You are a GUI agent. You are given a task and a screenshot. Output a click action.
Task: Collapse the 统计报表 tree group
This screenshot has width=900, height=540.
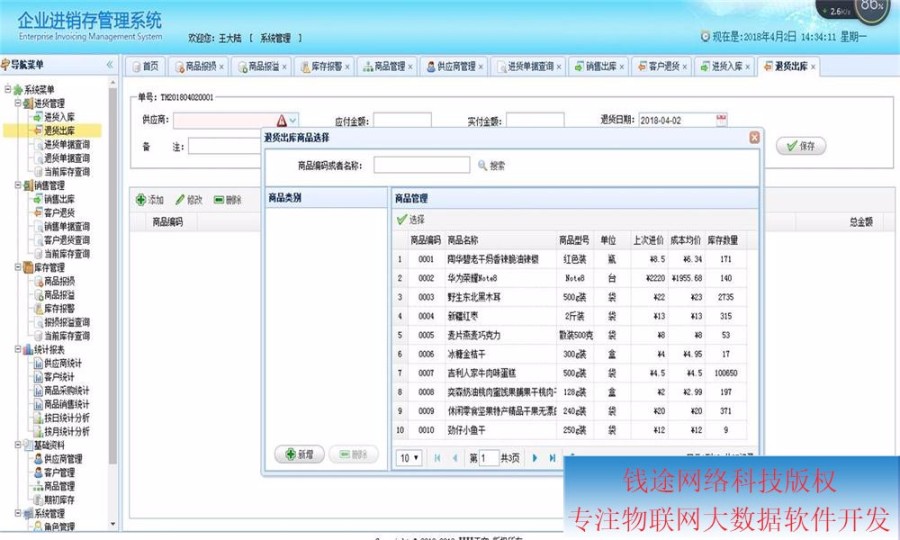18,349
